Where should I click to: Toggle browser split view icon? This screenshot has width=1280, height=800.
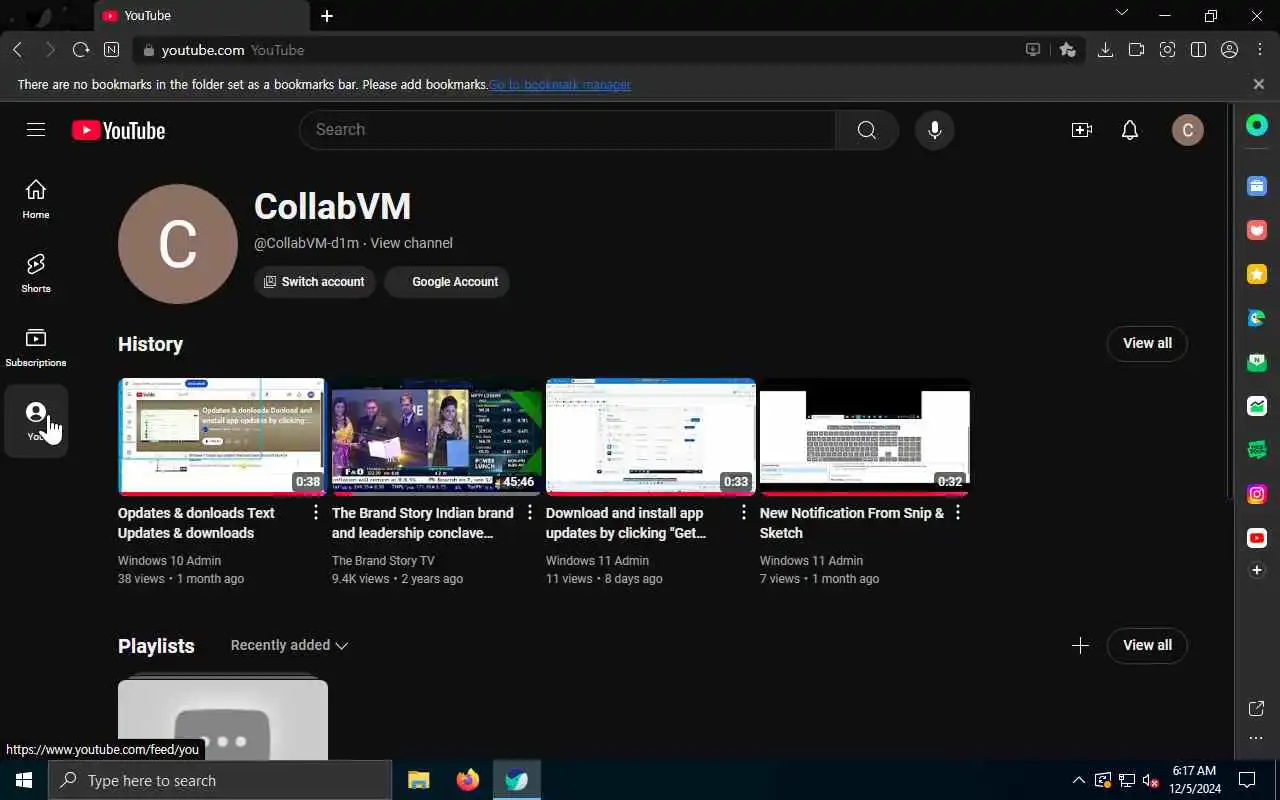(x=1198, y=50)
